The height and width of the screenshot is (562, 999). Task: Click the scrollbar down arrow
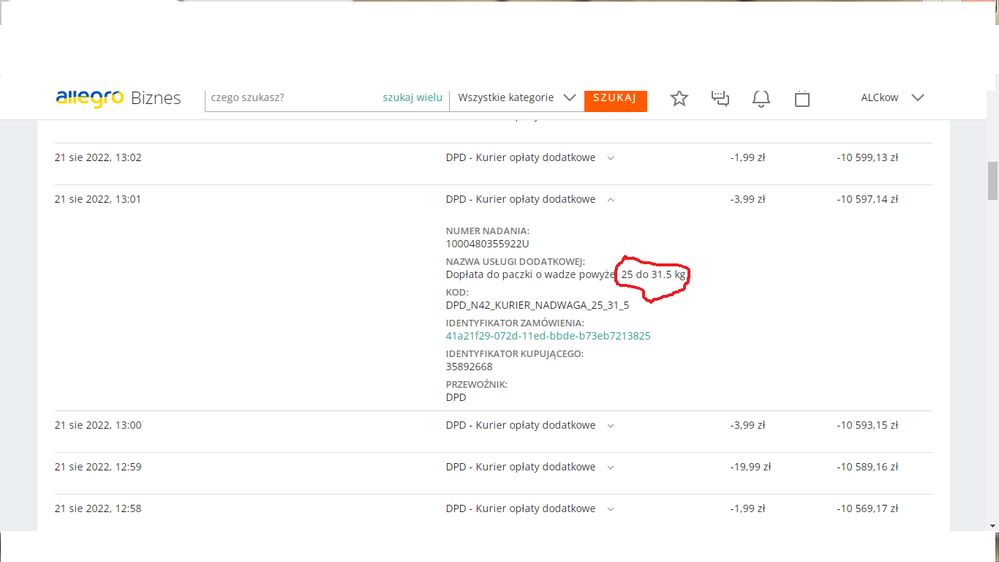(x=992, y=525)
